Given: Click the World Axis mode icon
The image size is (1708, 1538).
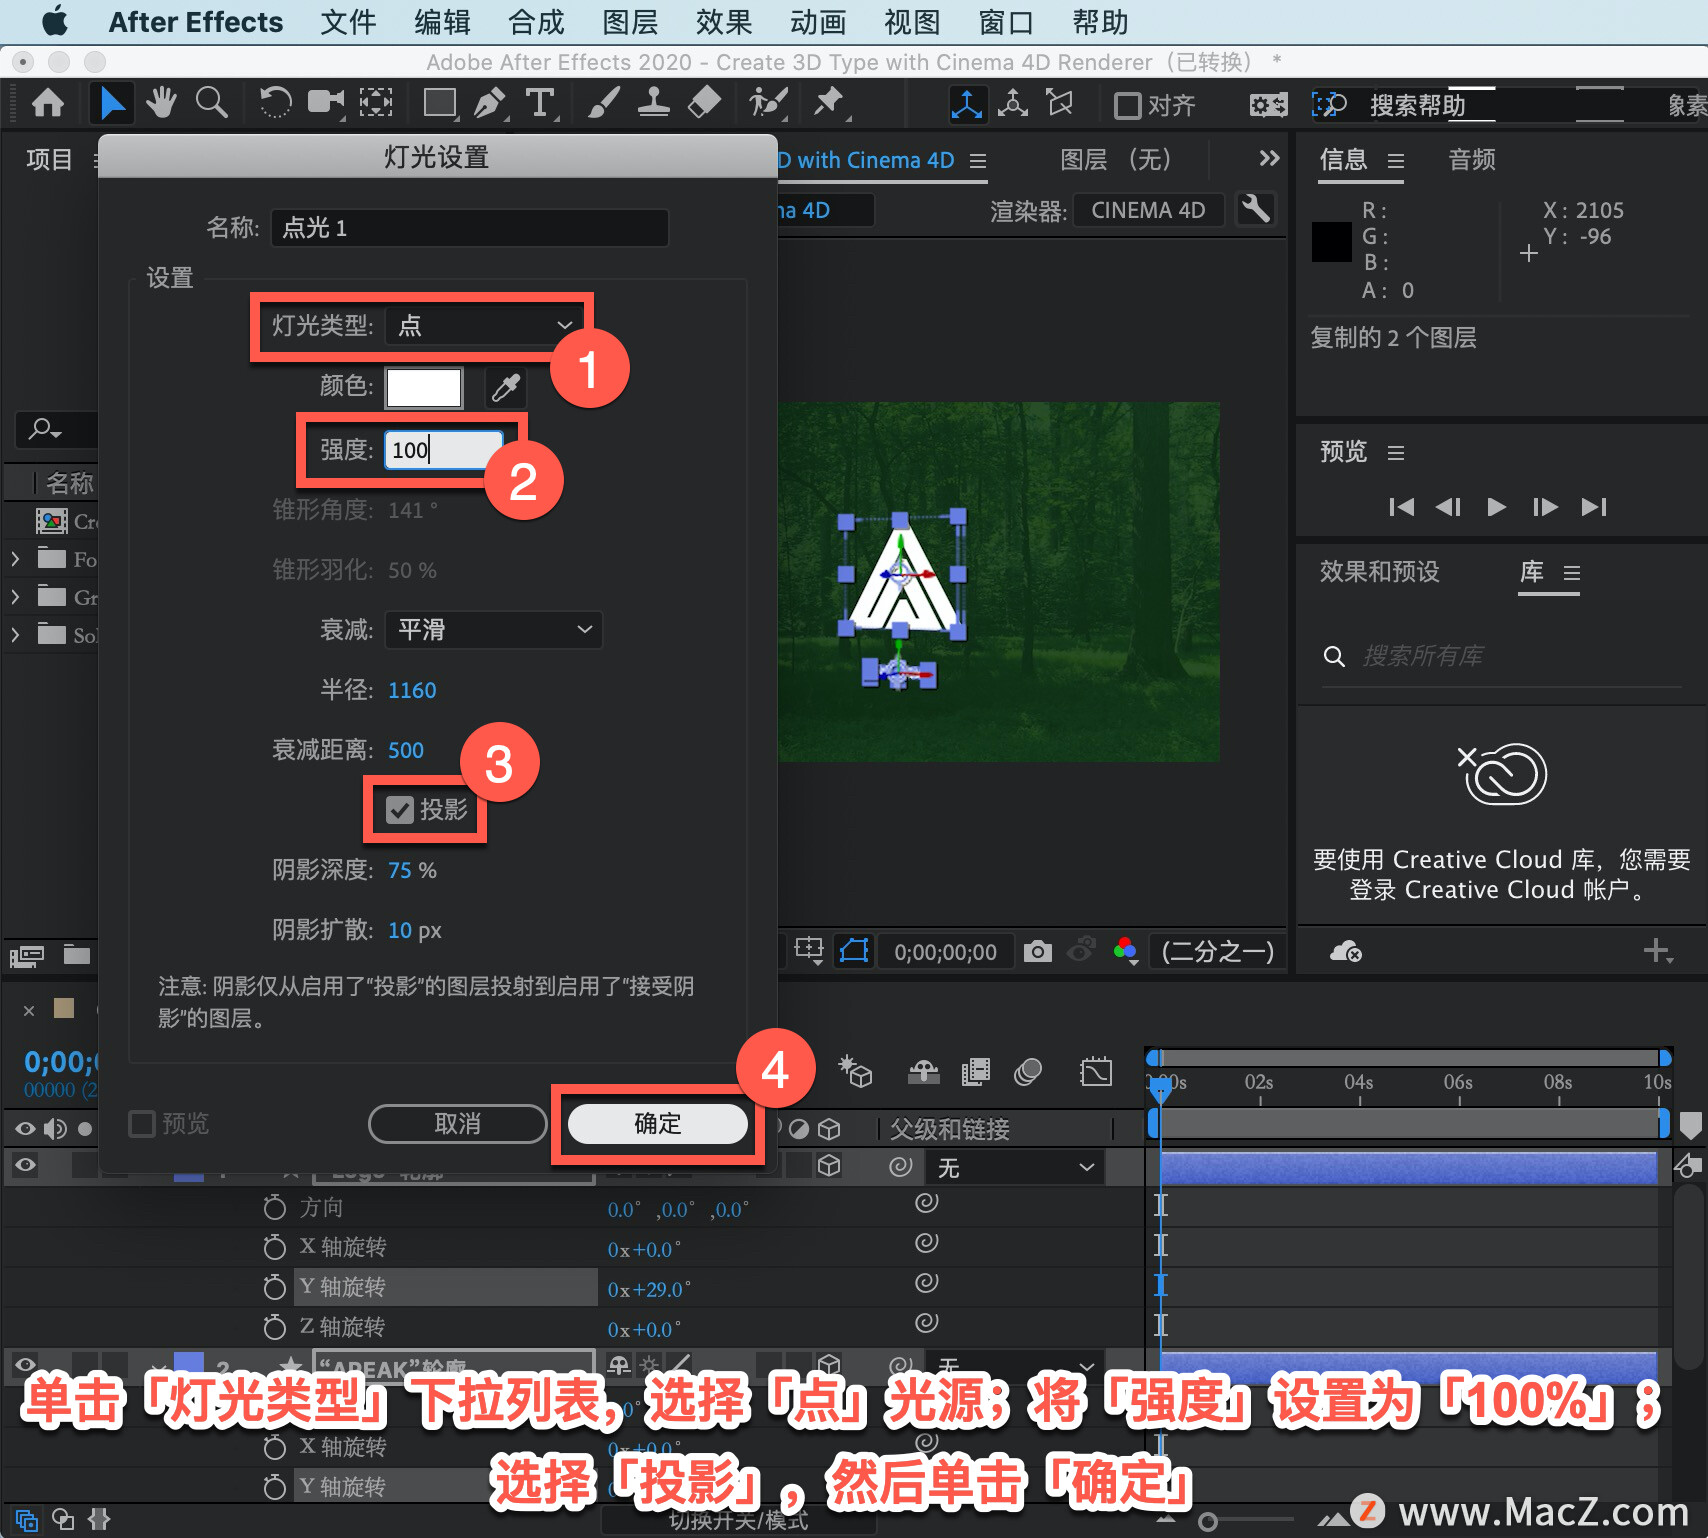Looking at the screenshot, I should pos(1013,104).
